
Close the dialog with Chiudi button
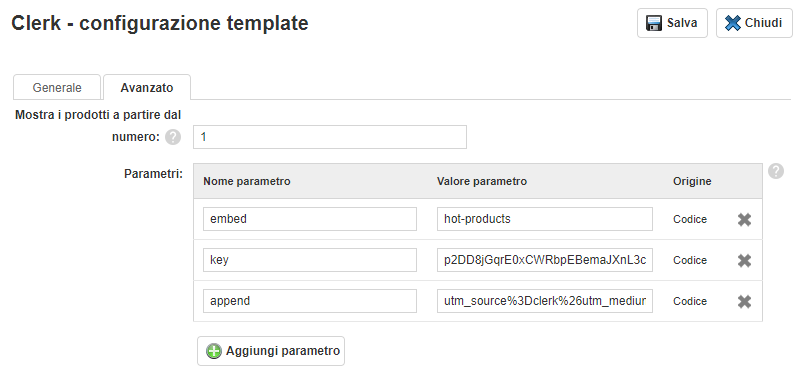point(754,23)
